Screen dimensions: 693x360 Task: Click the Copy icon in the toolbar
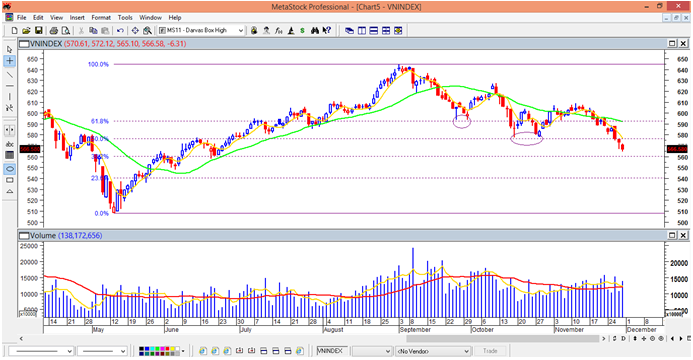[93, 30]
